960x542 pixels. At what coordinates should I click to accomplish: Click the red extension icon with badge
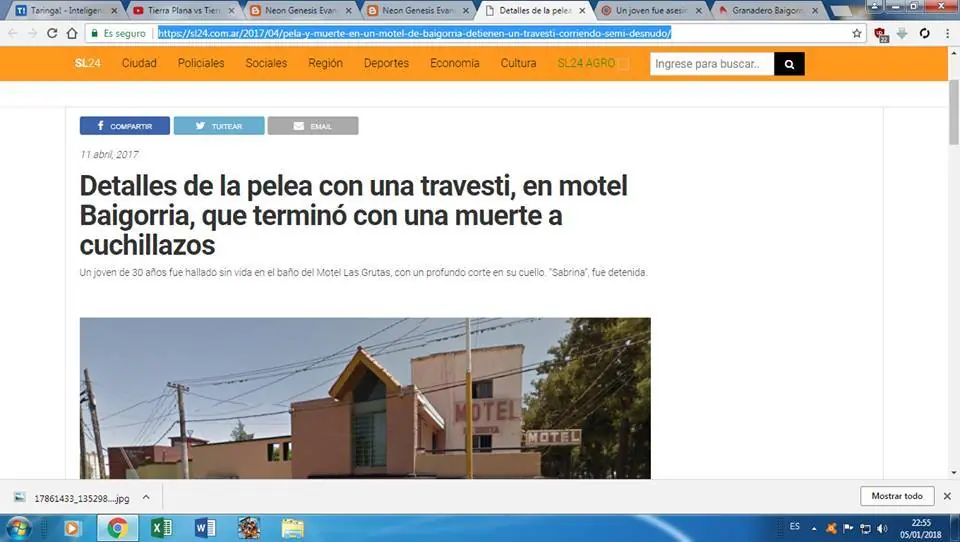[x=880, y=34]
